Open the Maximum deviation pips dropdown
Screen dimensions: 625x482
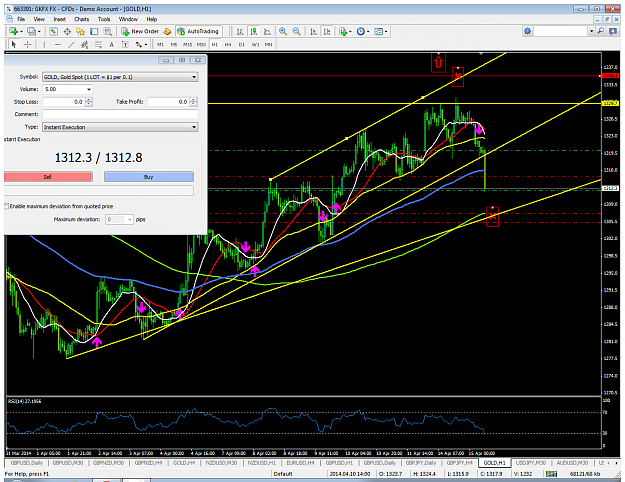[130, 219]
